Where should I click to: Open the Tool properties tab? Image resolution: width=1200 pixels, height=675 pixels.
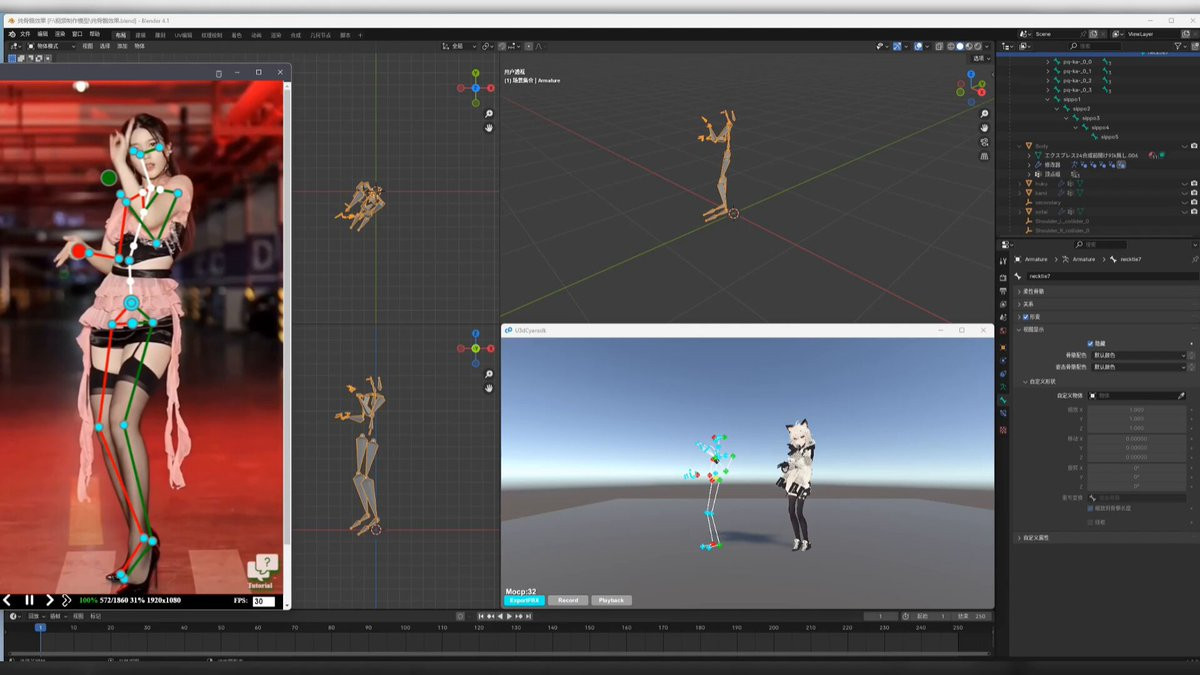(1003, 261)
